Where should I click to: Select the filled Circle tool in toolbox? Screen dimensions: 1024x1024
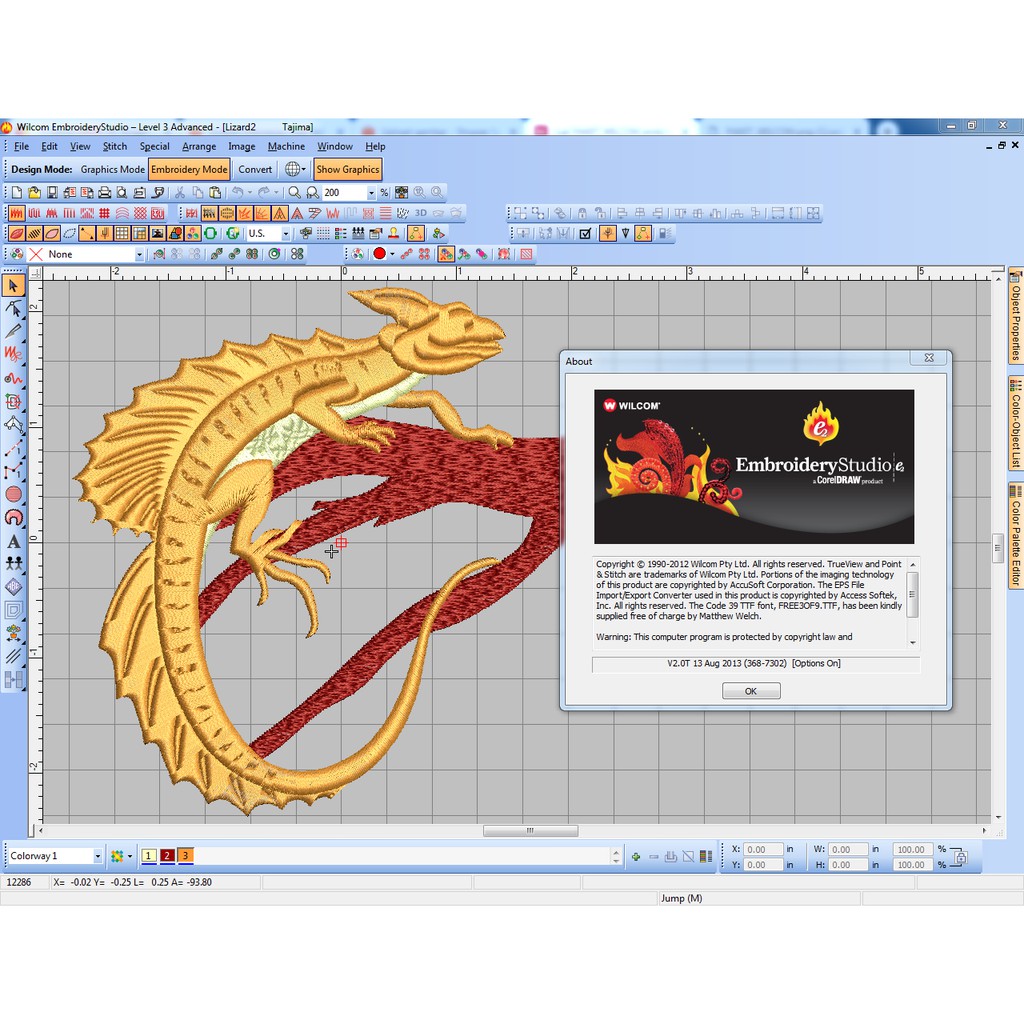point(14,494)
